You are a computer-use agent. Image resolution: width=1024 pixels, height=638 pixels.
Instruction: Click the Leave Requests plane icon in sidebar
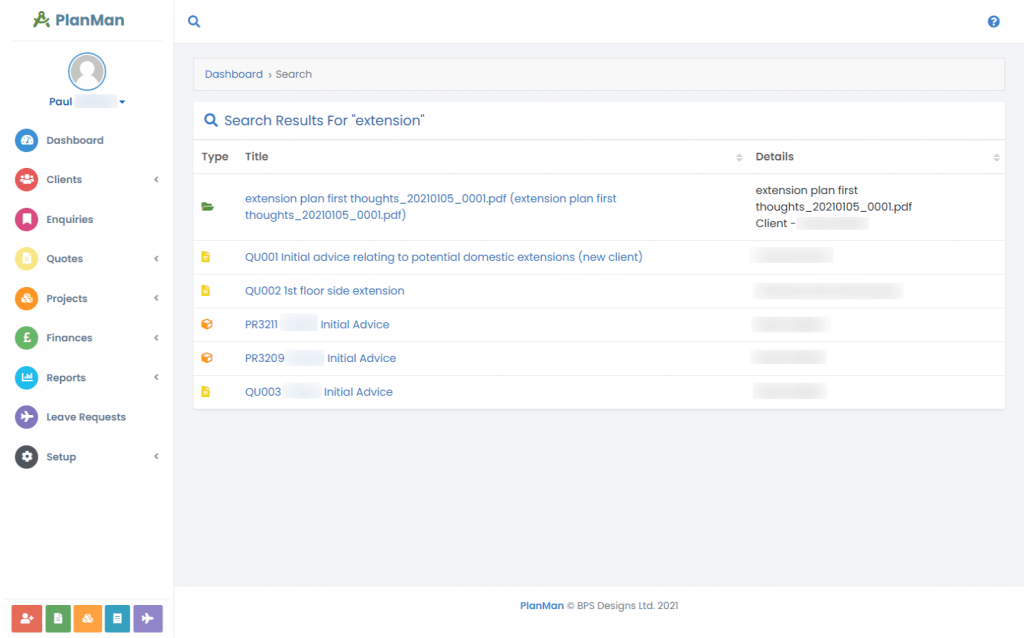[27, 417]
